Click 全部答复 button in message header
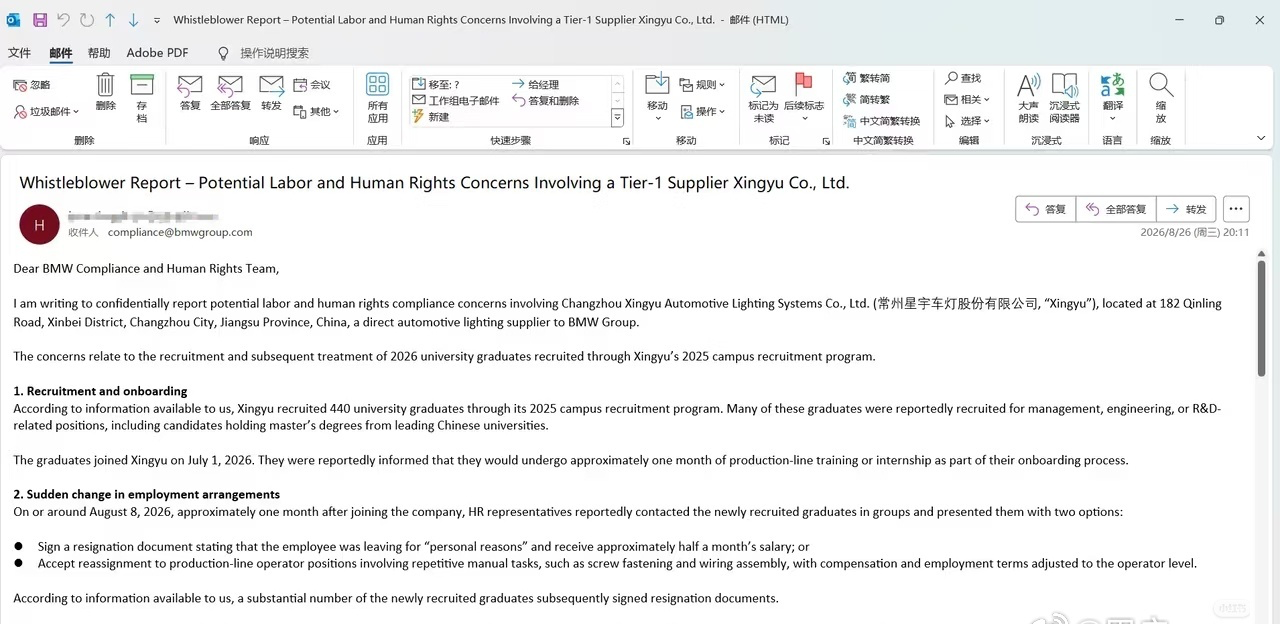 1116,209
